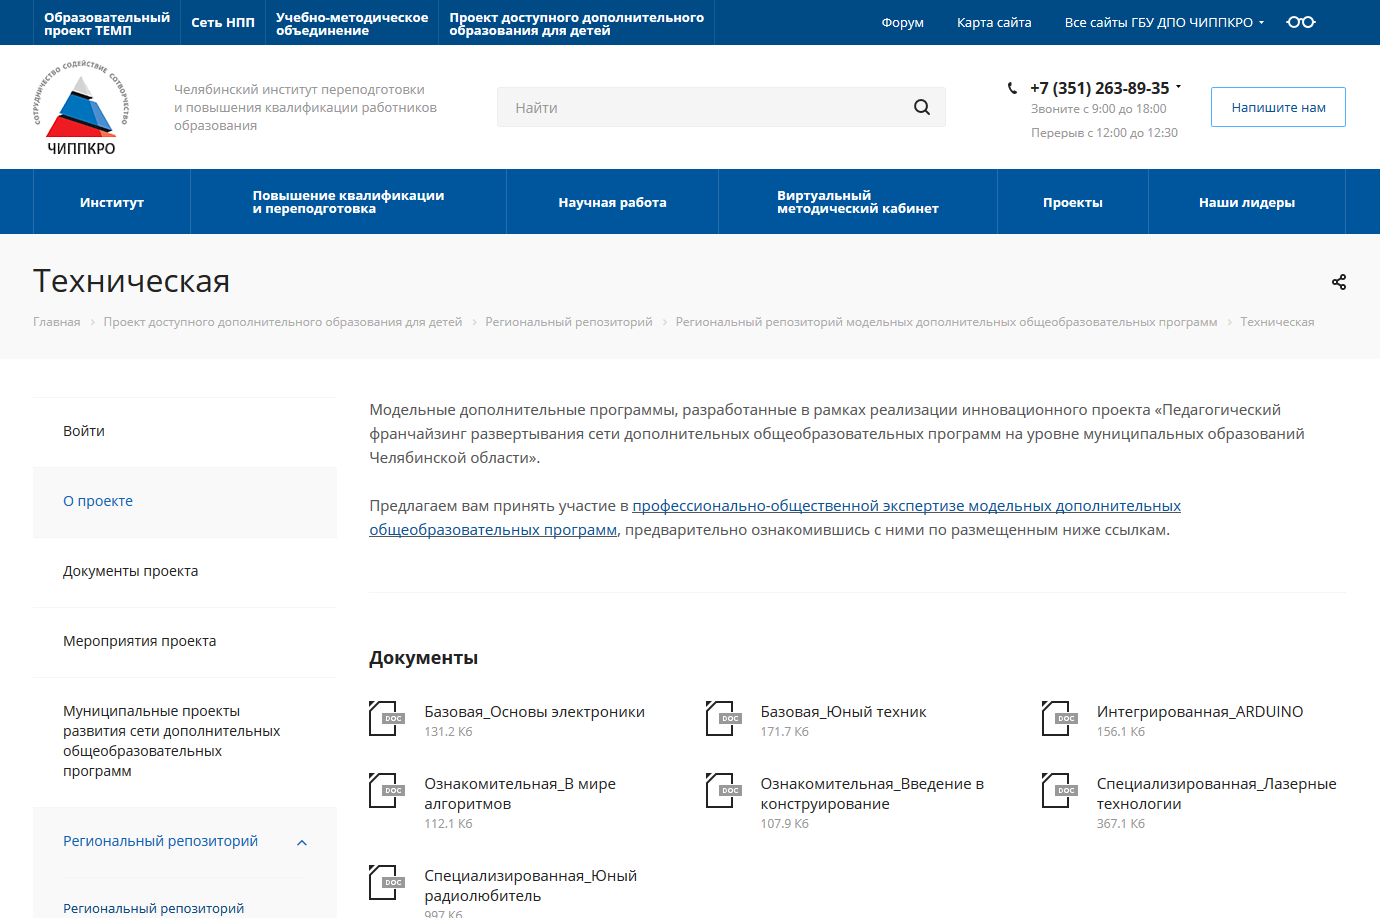
Task: Download Ознакомительная_В мире алгоритмов document
Action: (520, 794)
